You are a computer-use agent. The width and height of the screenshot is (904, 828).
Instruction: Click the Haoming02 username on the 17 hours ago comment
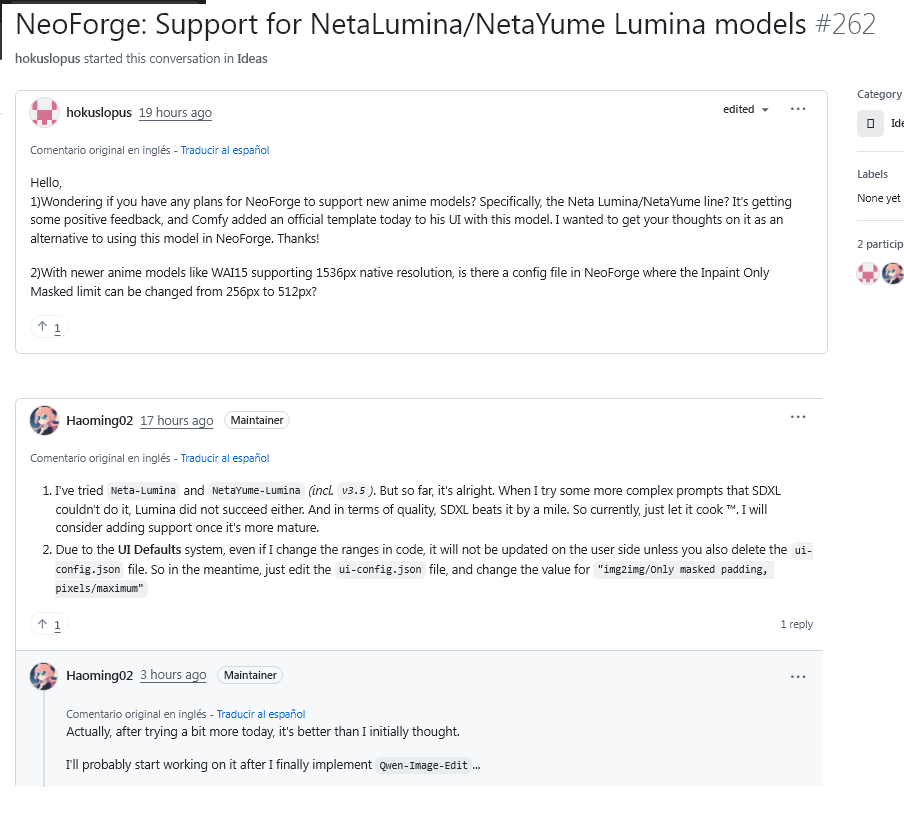99,420
